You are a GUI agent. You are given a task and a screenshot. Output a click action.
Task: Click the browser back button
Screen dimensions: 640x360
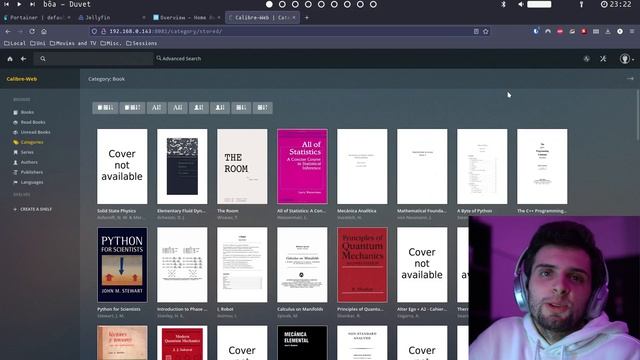pyautogui.click(x=8, y=31)
